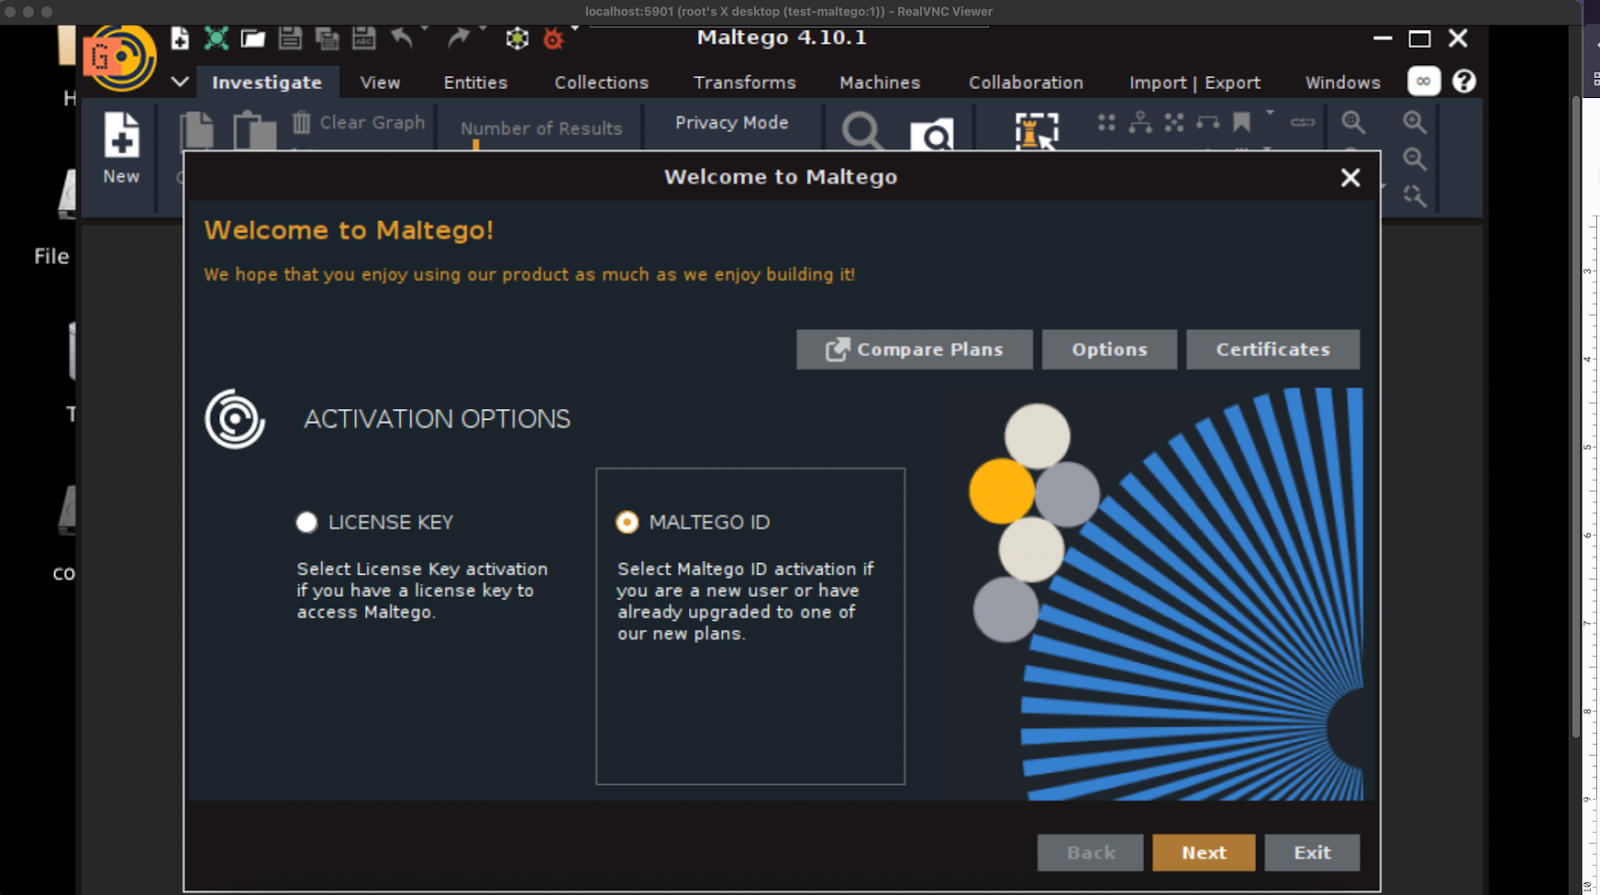Collapse the ribbon with chevron arrow
Screen dimensions: 1600x895
(x=180, y=81)
